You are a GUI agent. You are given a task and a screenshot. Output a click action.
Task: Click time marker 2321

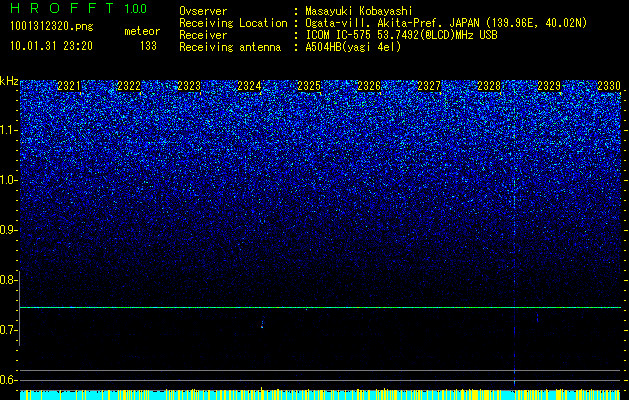point(69,86)
